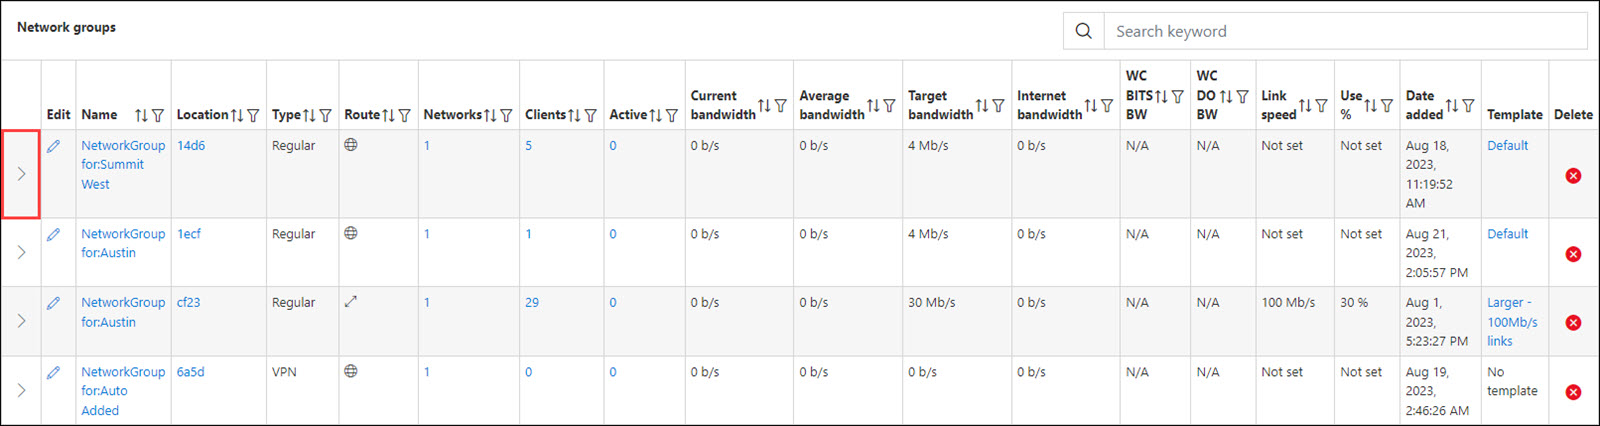The height and width of the screenshot is (426, 1600).
Task: Open location link 6a5d
Action: [x=190, y=372]
